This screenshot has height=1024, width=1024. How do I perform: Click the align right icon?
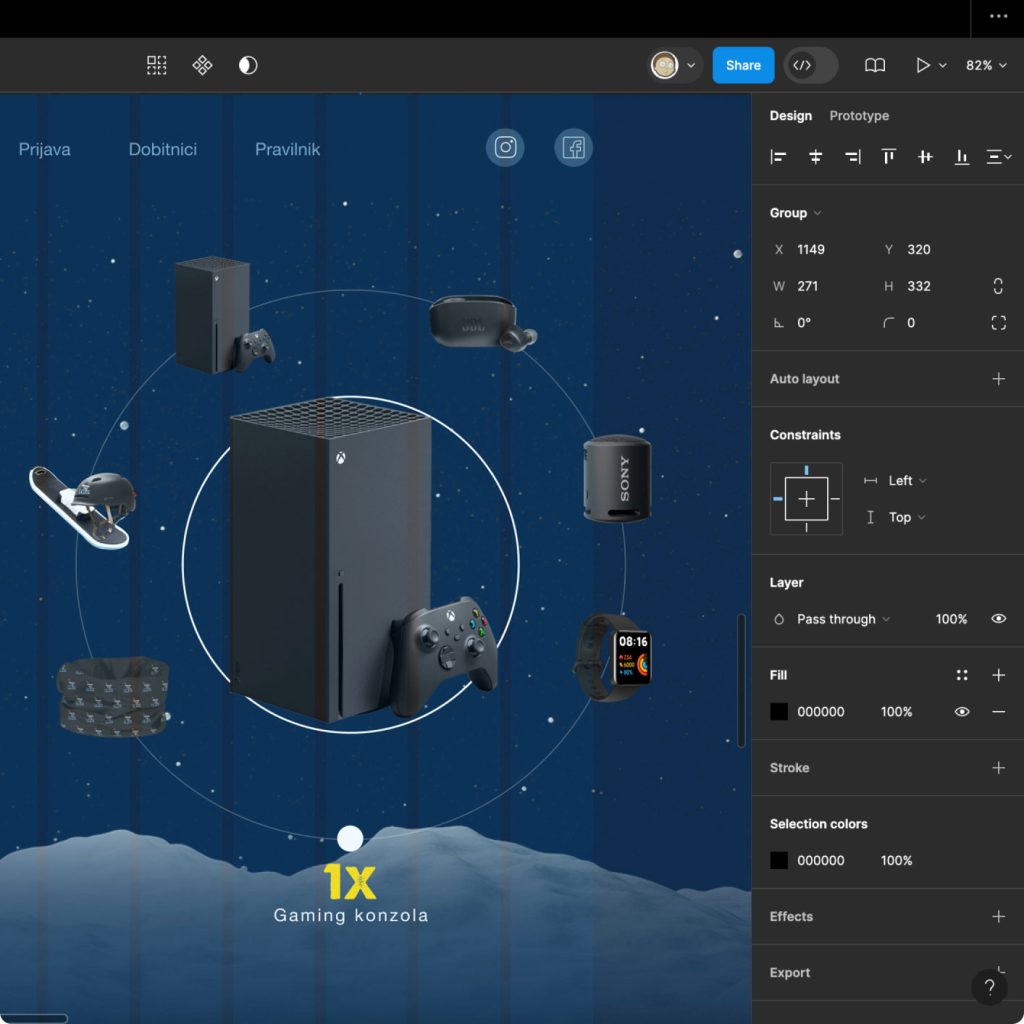(852, 157)
